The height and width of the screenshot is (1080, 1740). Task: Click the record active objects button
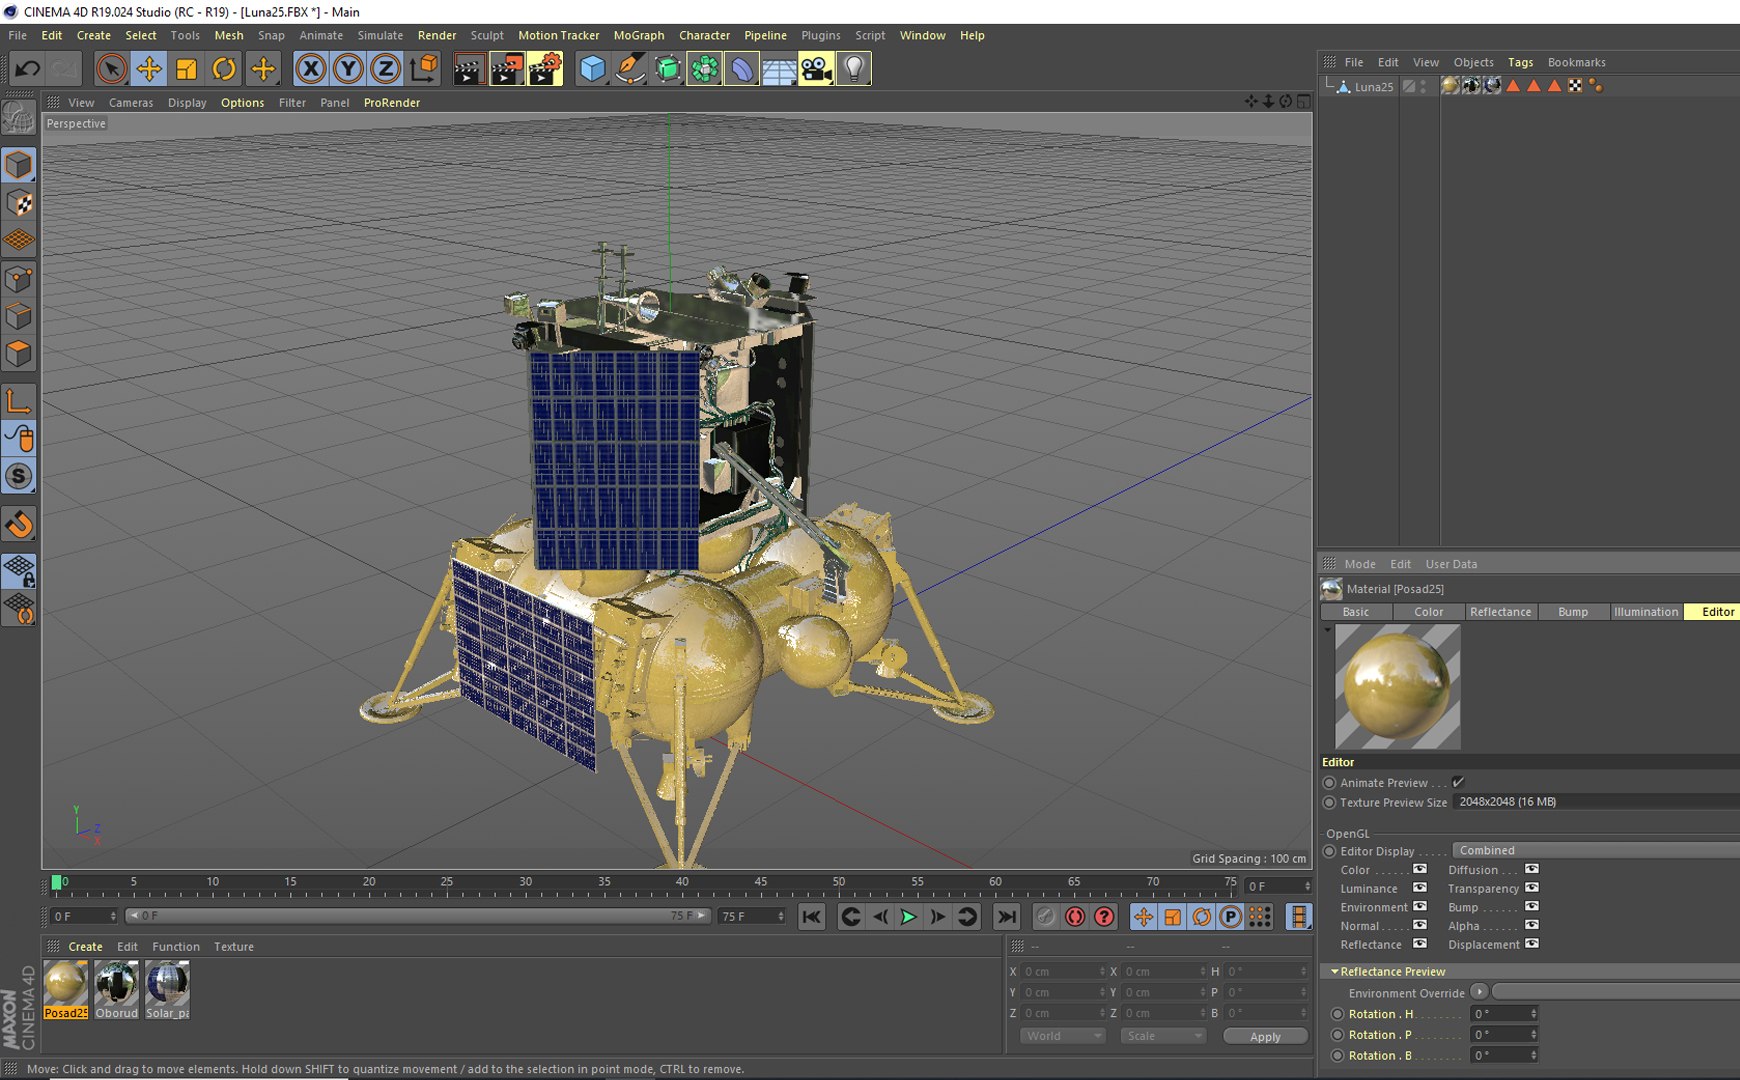1046,917
